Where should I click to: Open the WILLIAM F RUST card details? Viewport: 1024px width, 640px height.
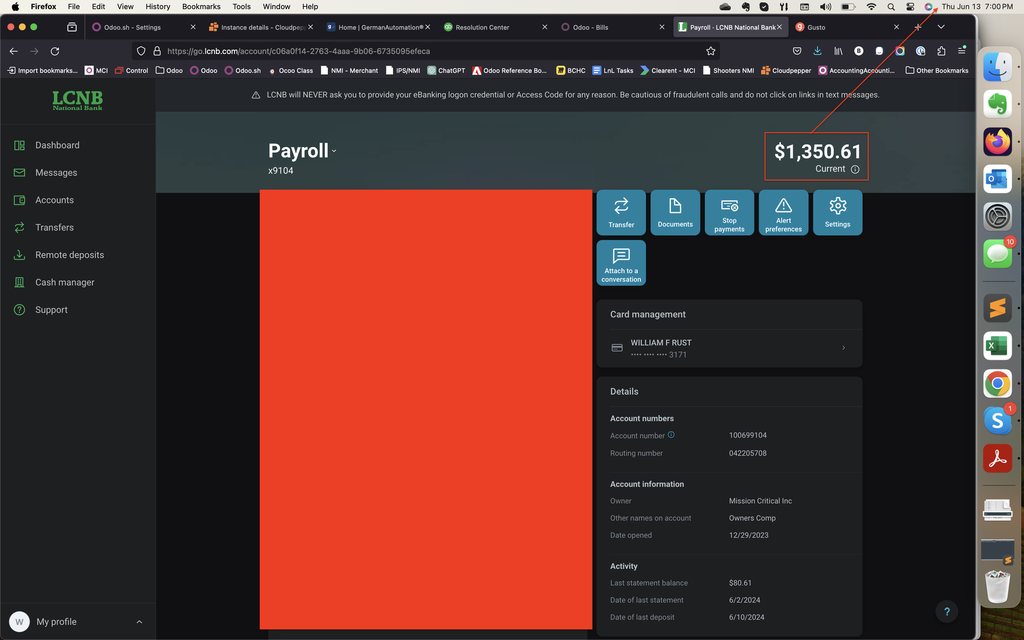[729, 348]
